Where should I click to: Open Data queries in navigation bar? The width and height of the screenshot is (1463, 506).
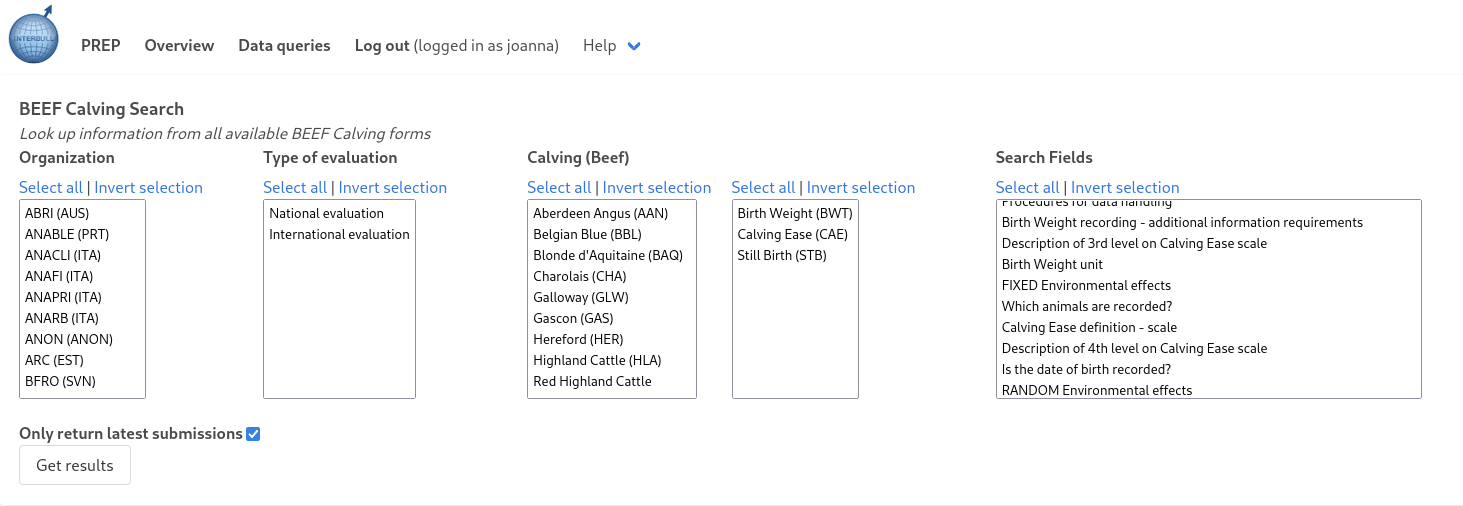(284, 45)
